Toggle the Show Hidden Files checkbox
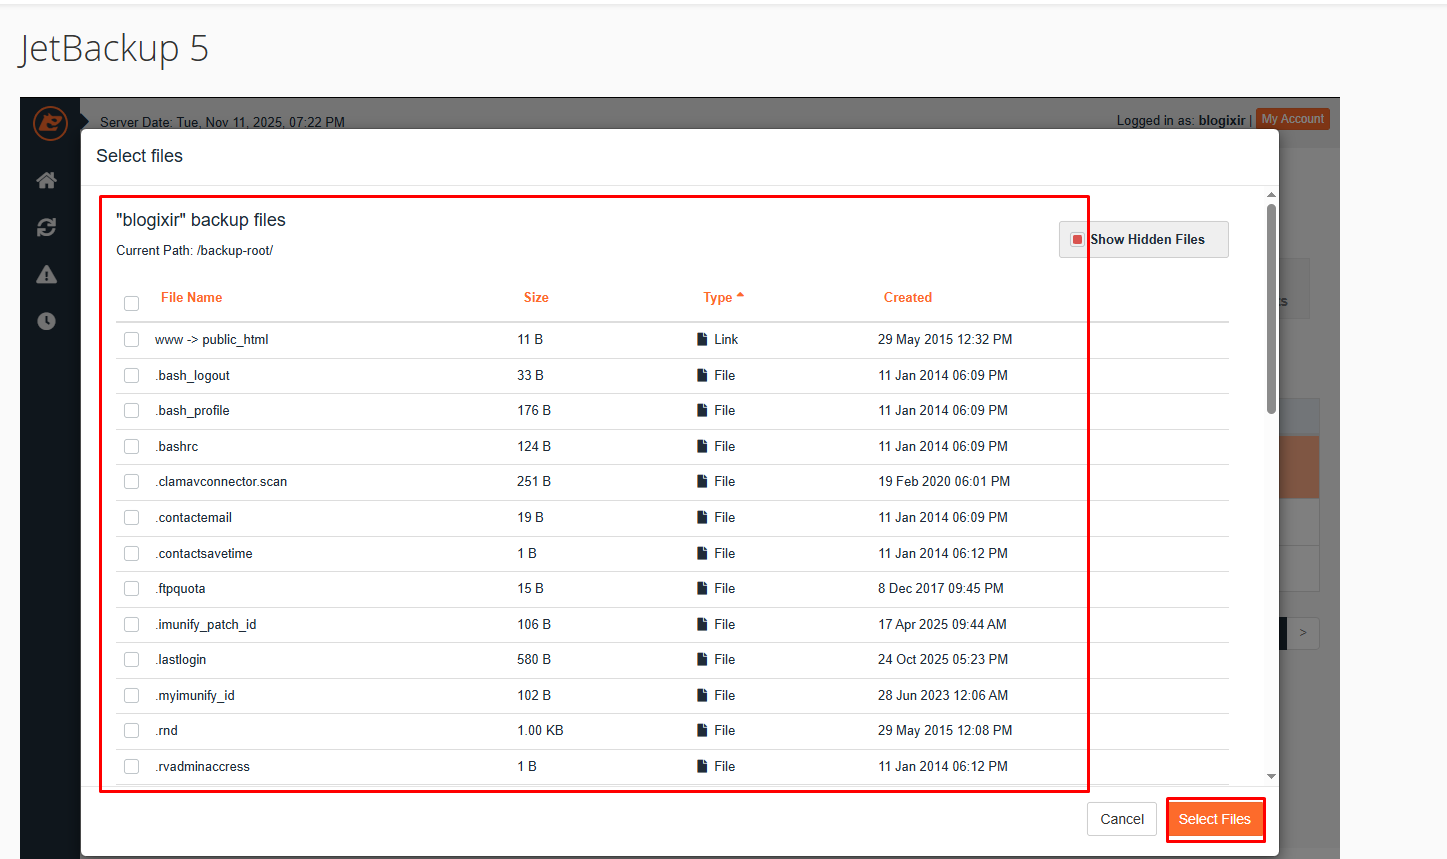The width and height of the screenshot is (1447, 859). (1077, 239)
